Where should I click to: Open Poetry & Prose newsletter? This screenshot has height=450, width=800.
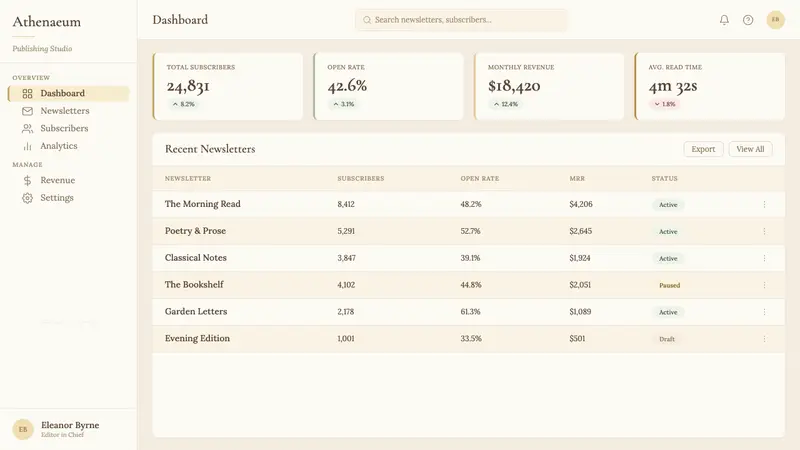(x=195, y=231)
